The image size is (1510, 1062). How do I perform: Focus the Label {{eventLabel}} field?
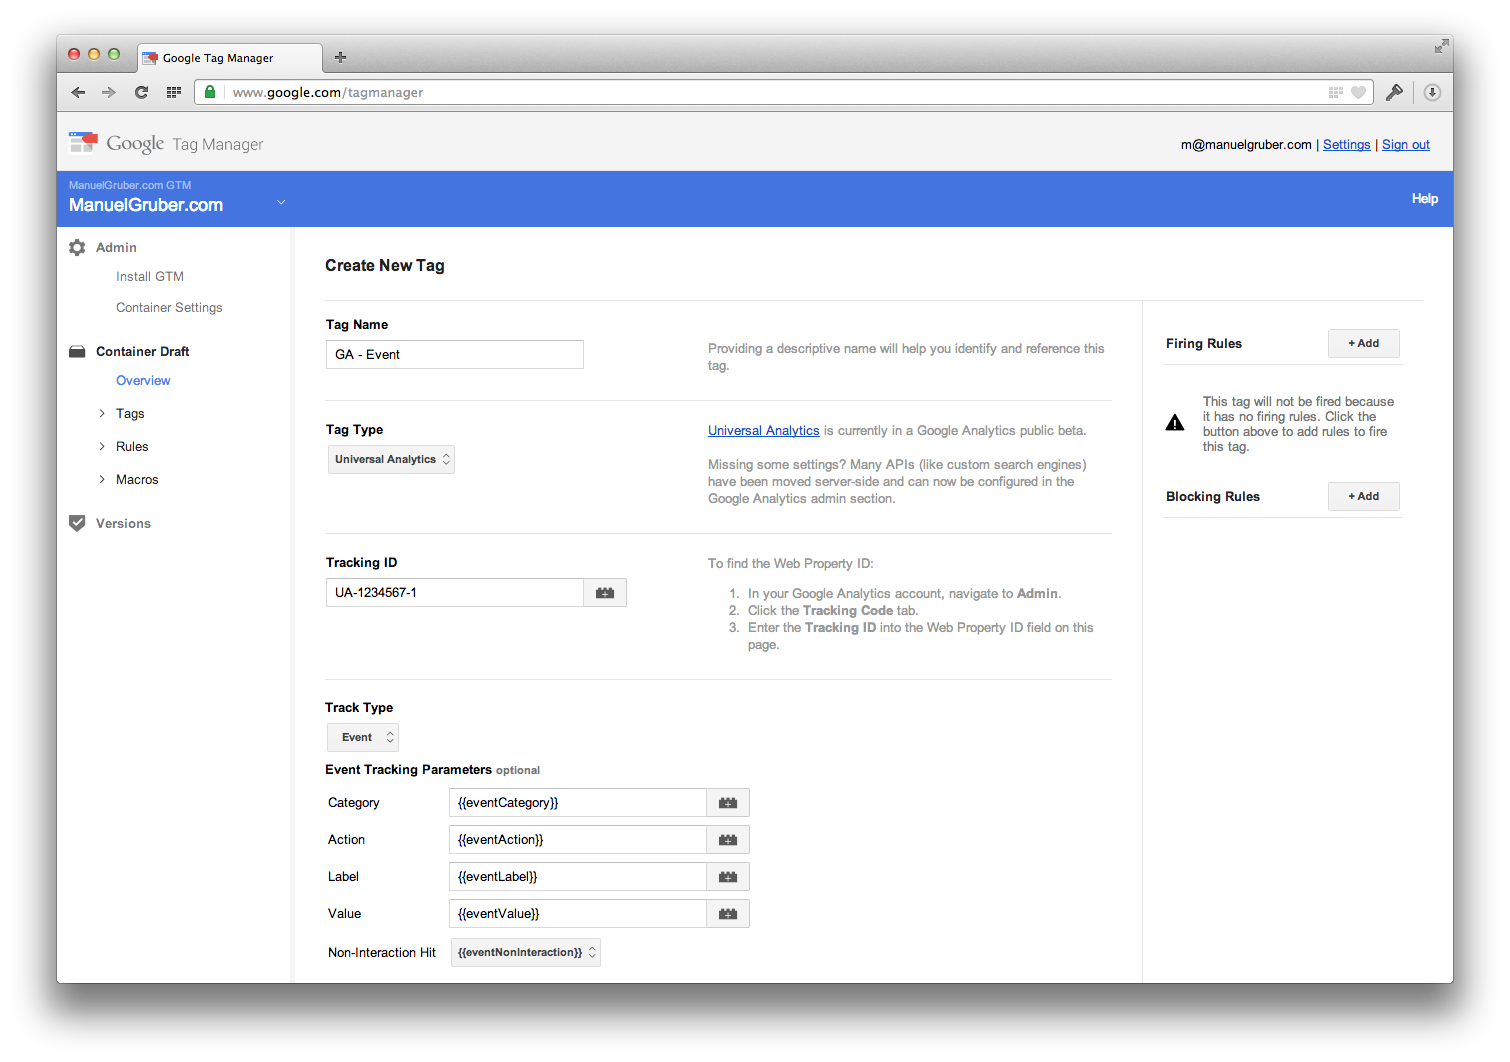(578, 877)
